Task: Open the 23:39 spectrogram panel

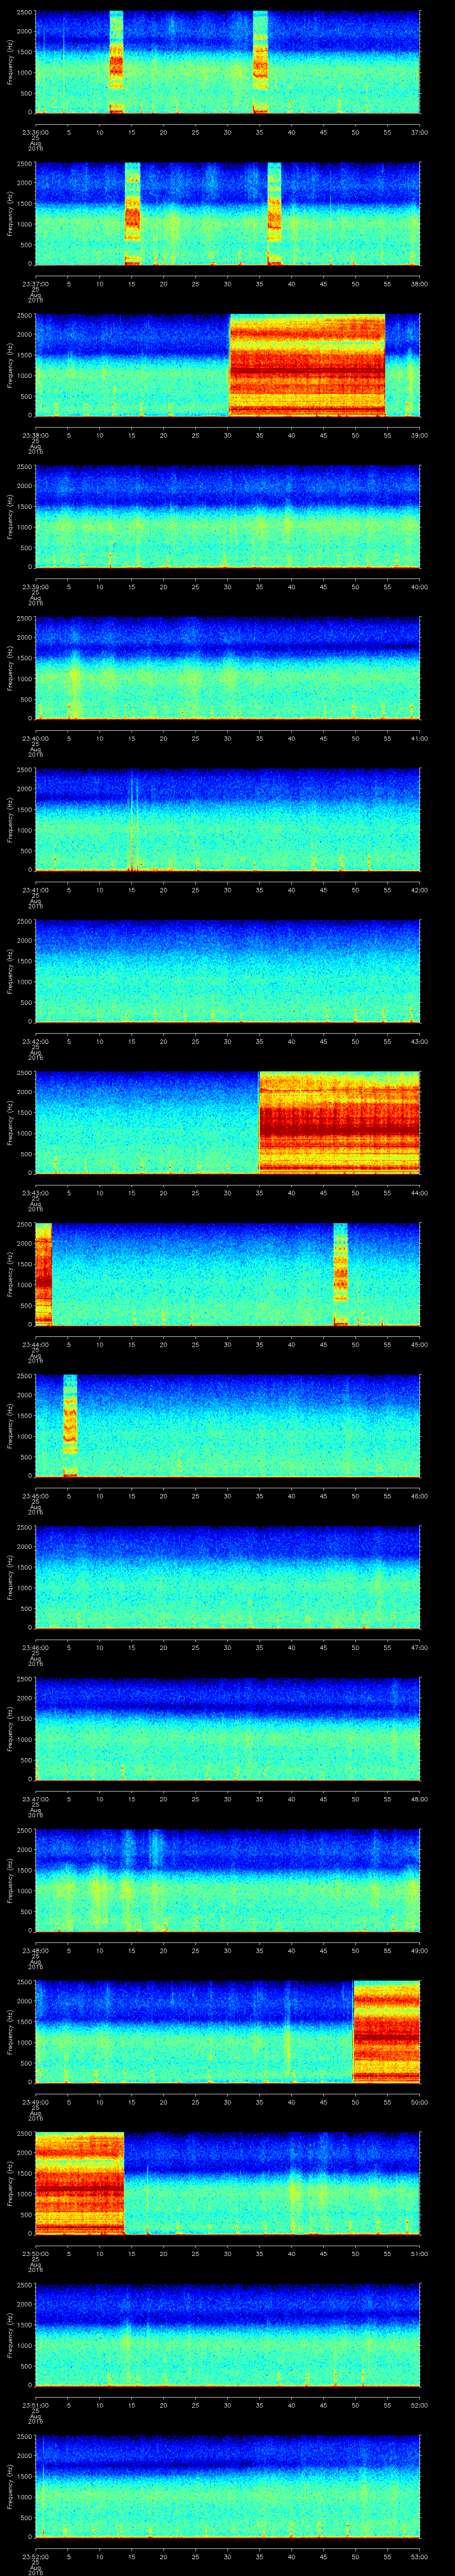Action: coord(227,516)
